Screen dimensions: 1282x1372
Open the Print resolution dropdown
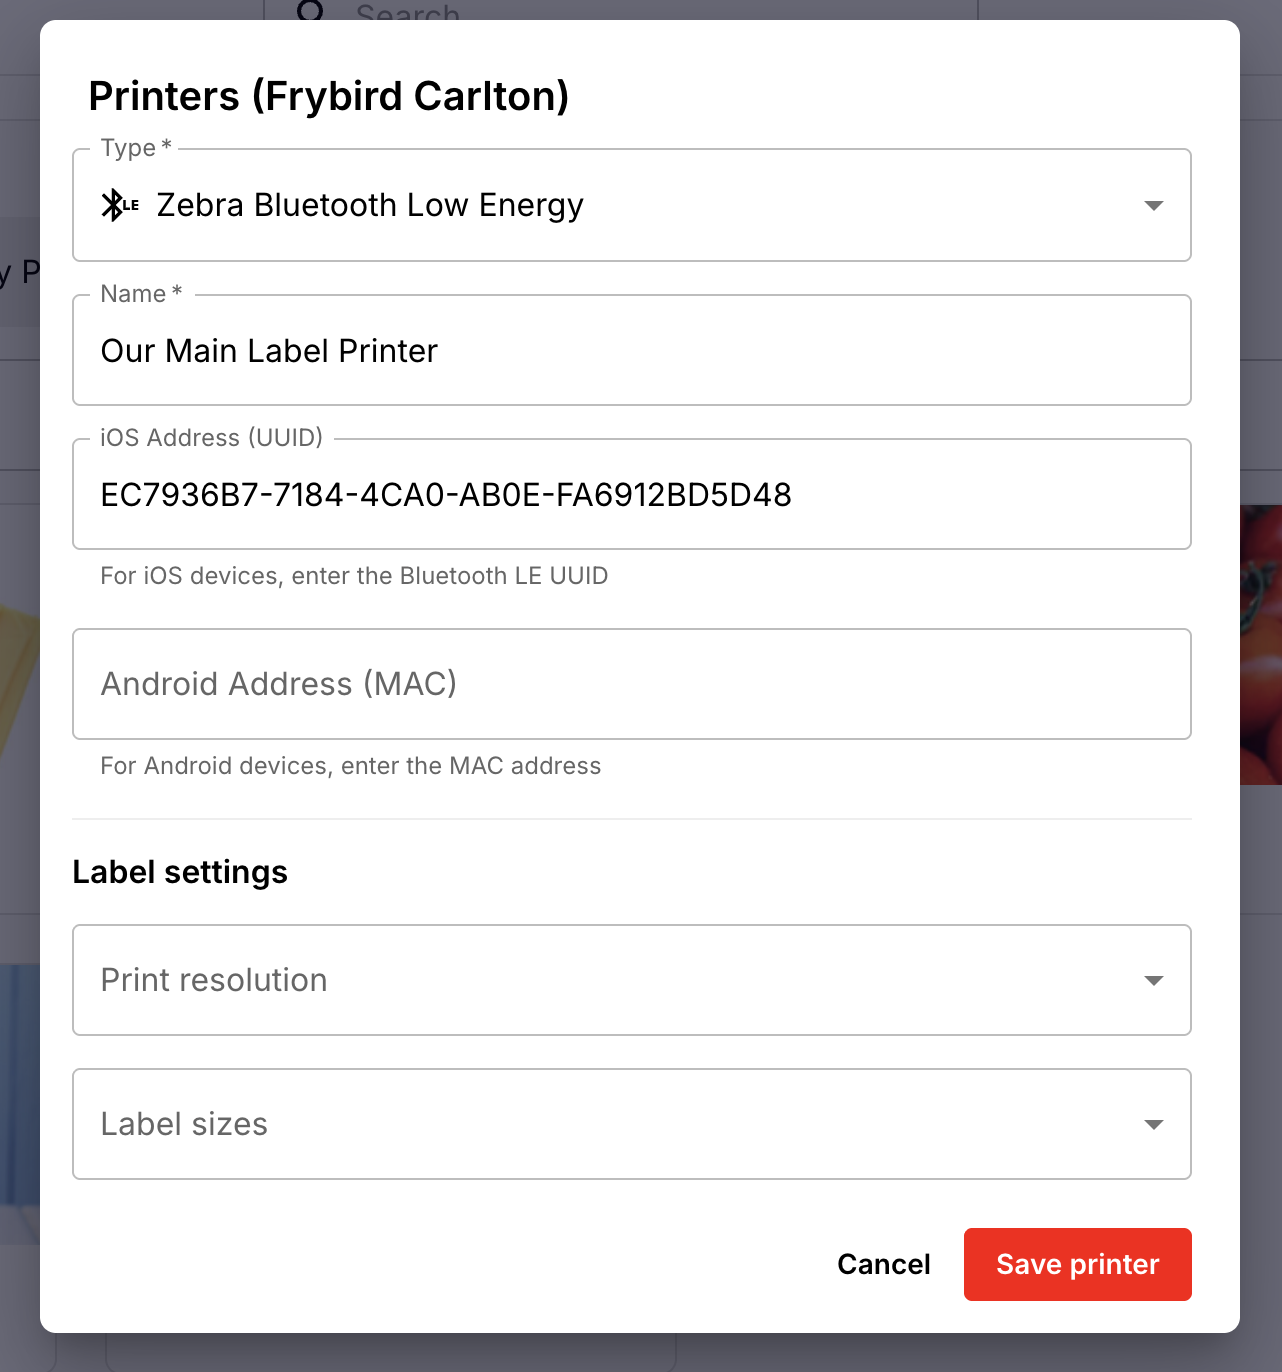632,980
